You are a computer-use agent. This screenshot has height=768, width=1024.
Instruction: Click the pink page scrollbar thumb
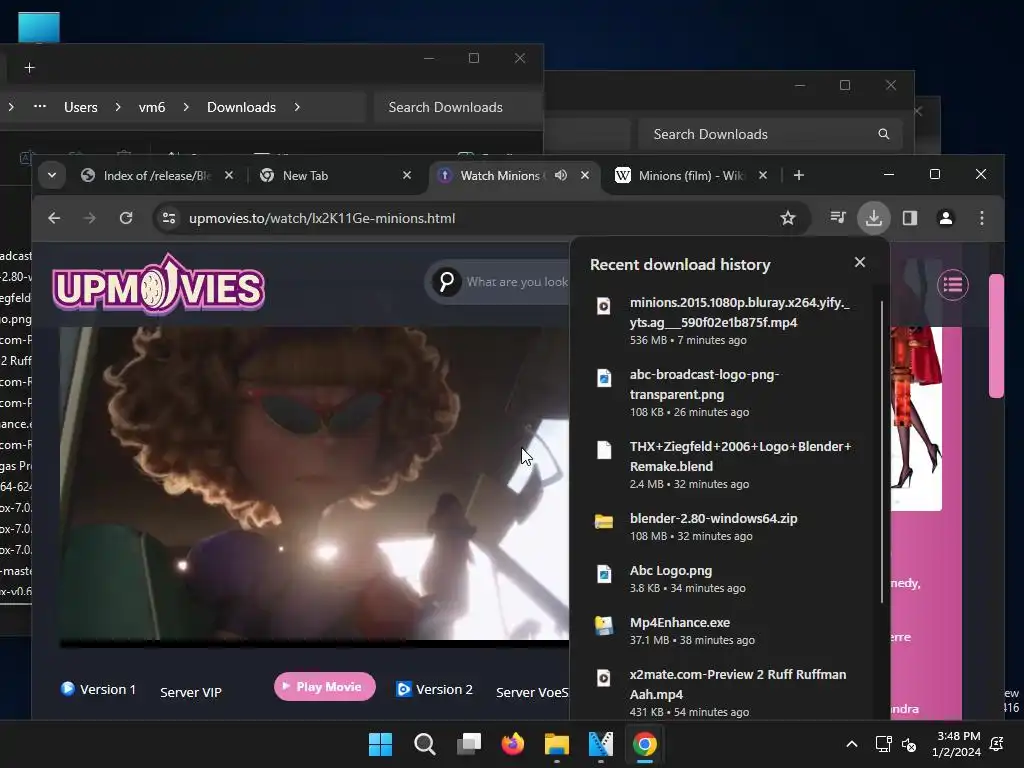[996, 336]
